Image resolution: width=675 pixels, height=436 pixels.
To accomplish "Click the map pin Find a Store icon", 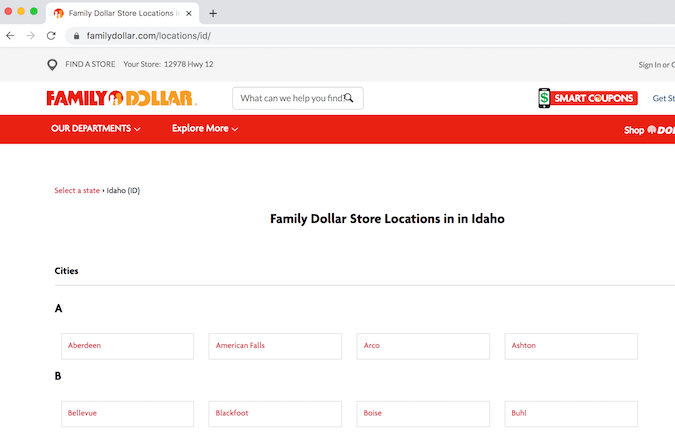I will [x=52, y=65].
